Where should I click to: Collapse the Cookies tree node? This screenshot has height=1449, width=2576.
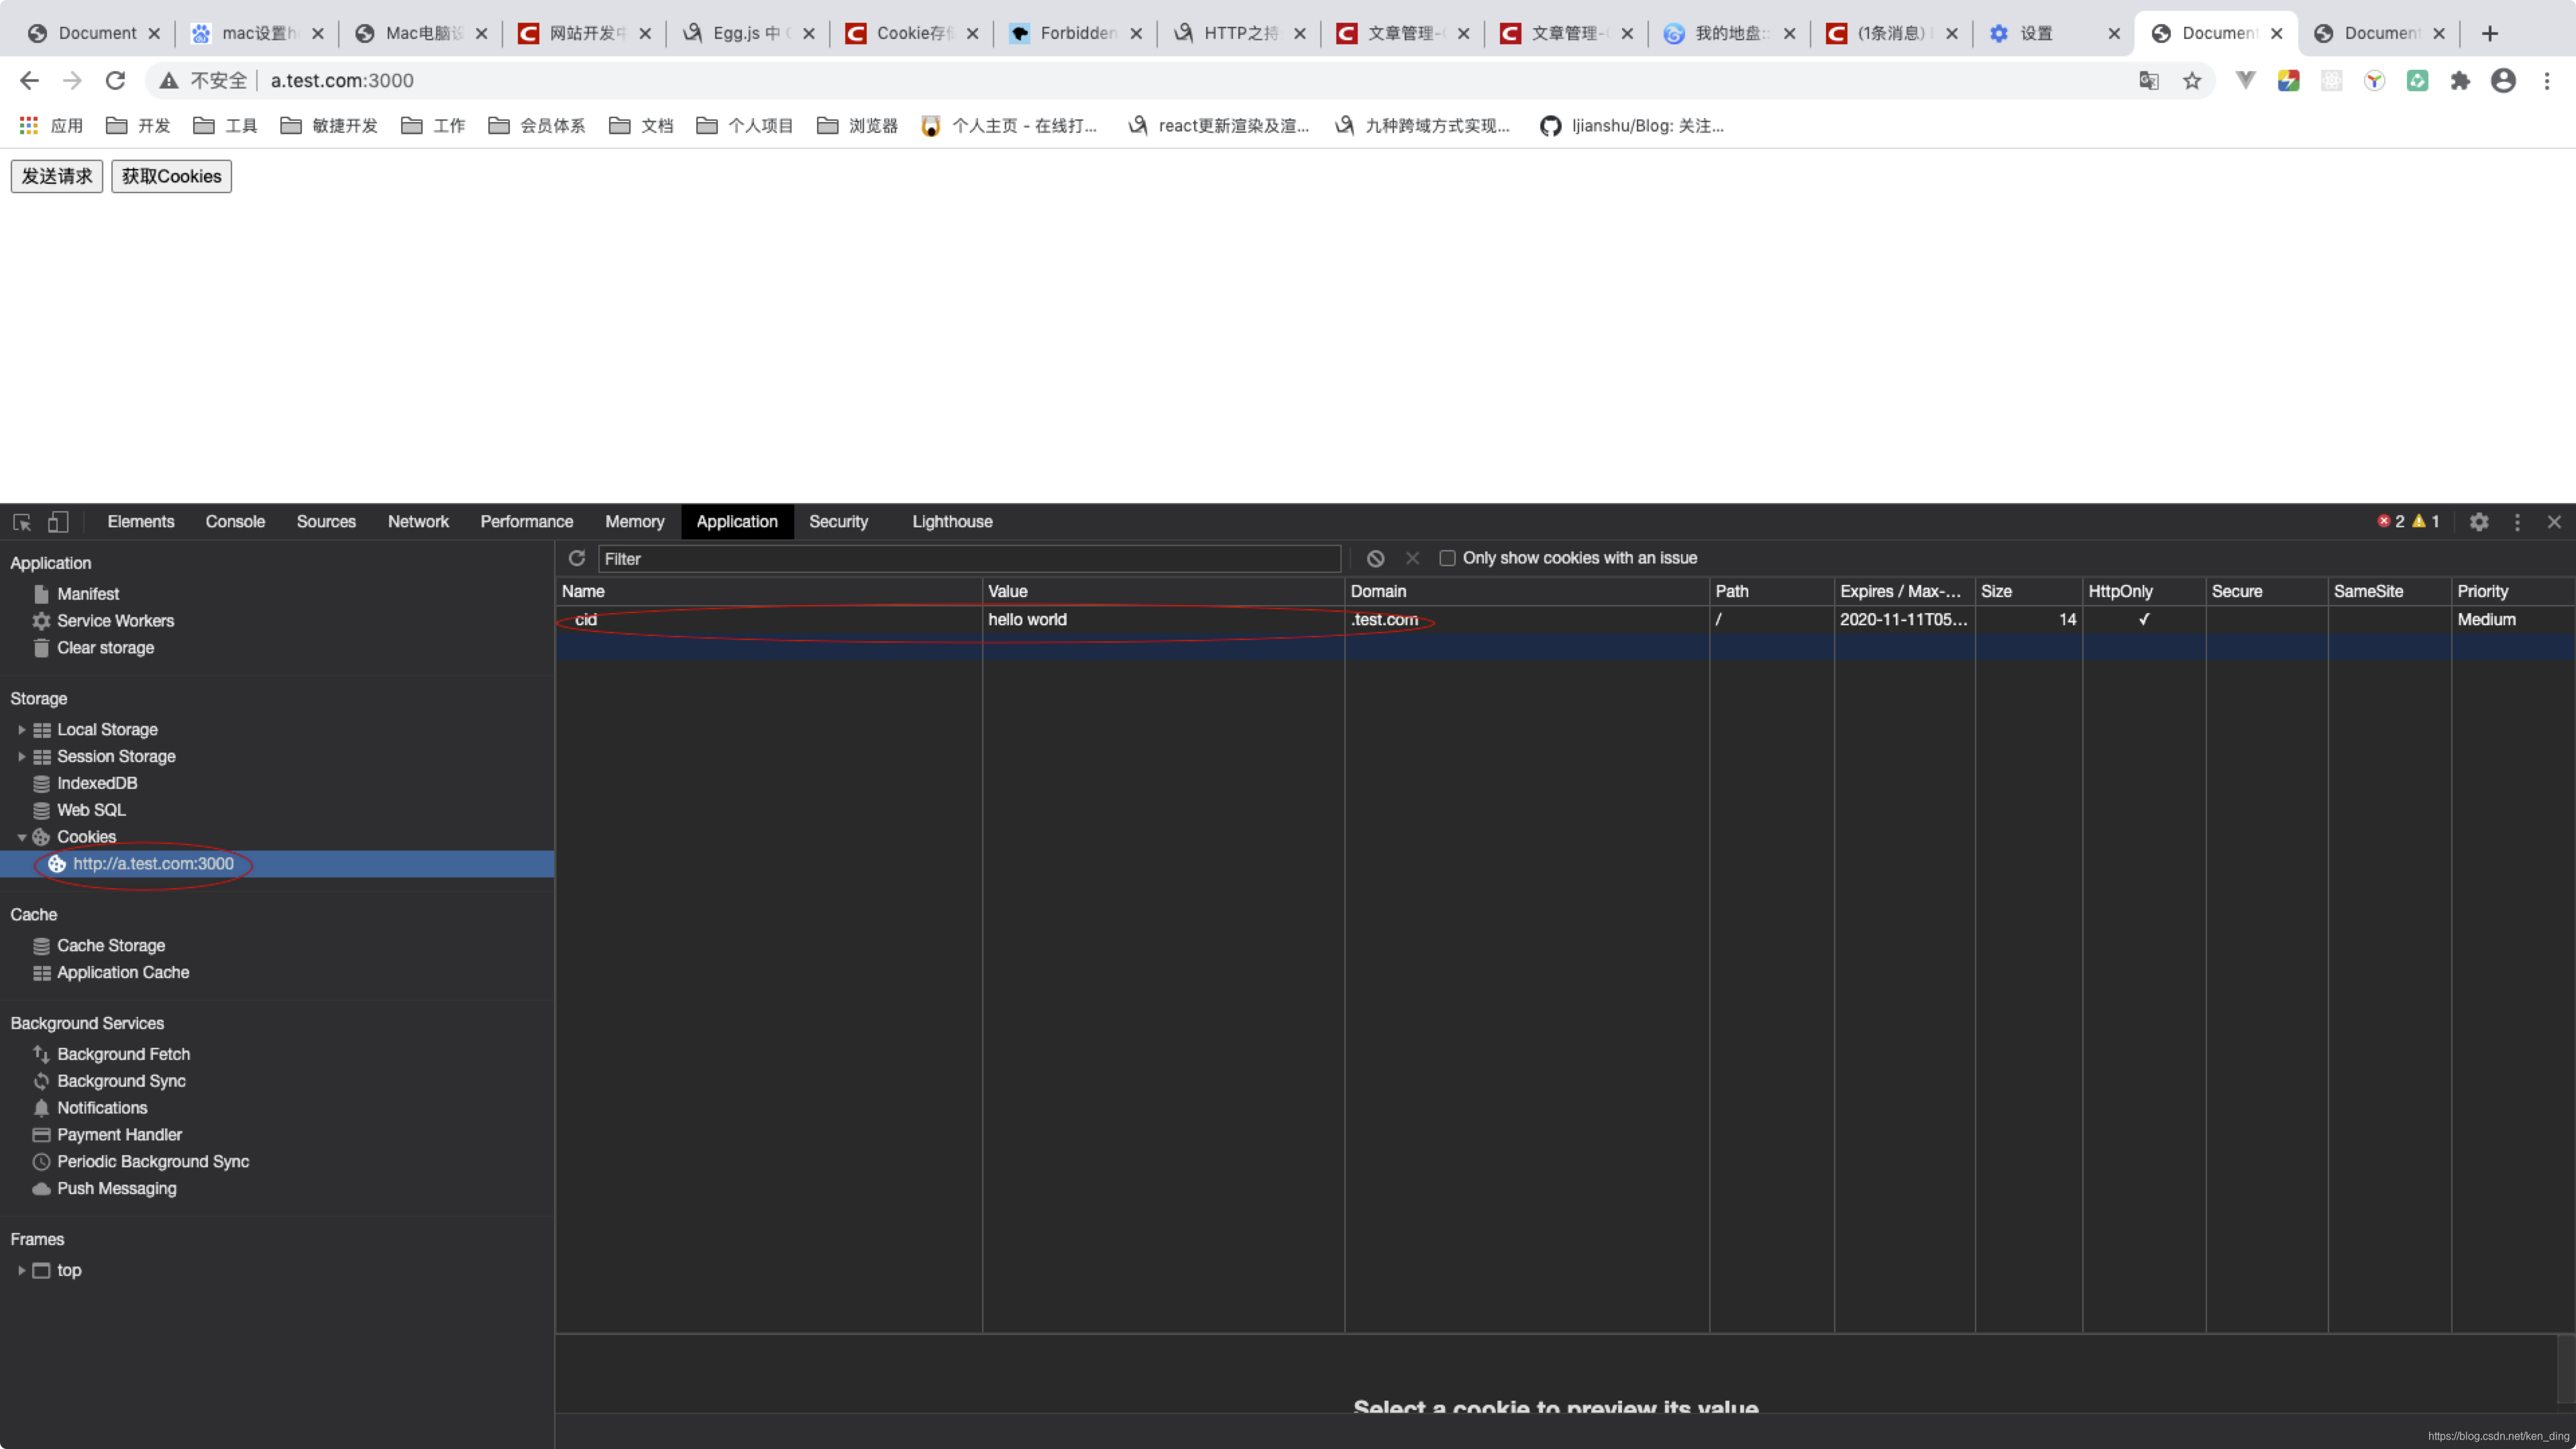click(x=21, y=837)
